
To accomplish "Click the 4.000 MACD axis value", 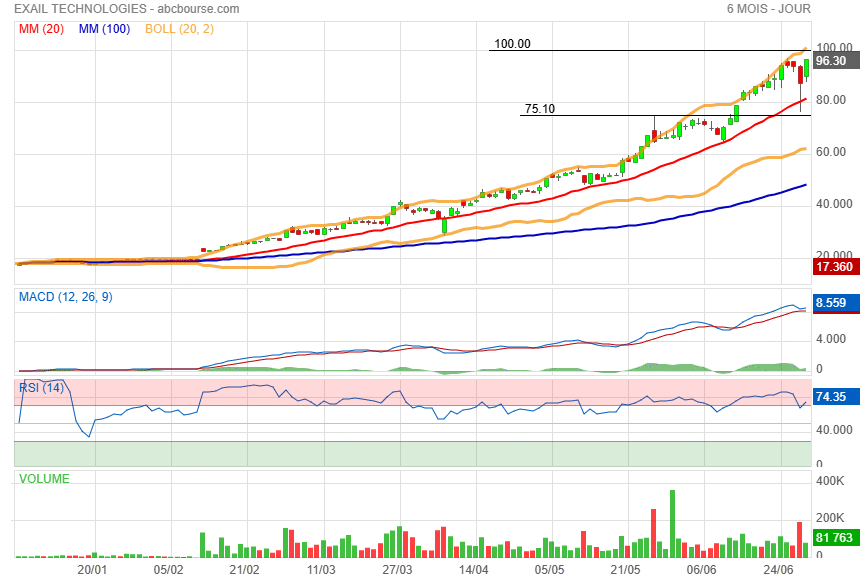I will [x=831, y=339].
